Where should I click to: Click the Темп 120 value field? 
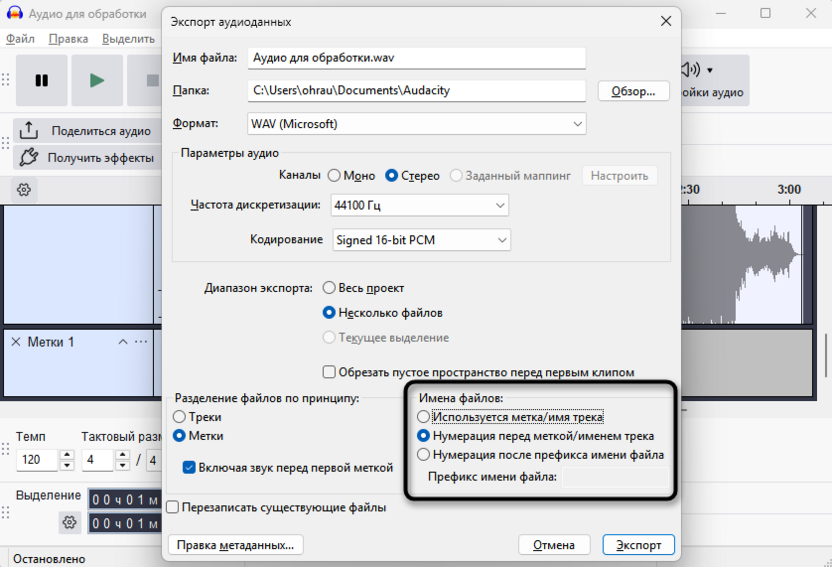point(37,460)
